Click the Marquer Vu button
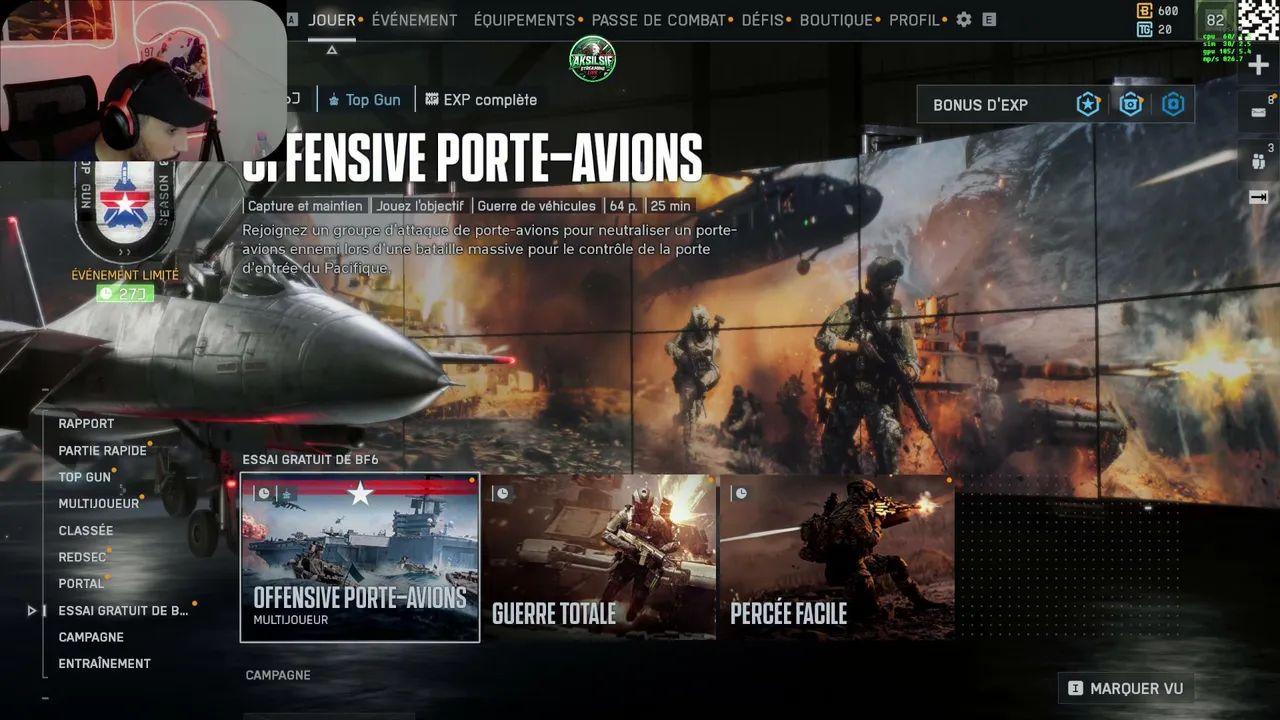1280x720 pixels. tap(1126, 688)
